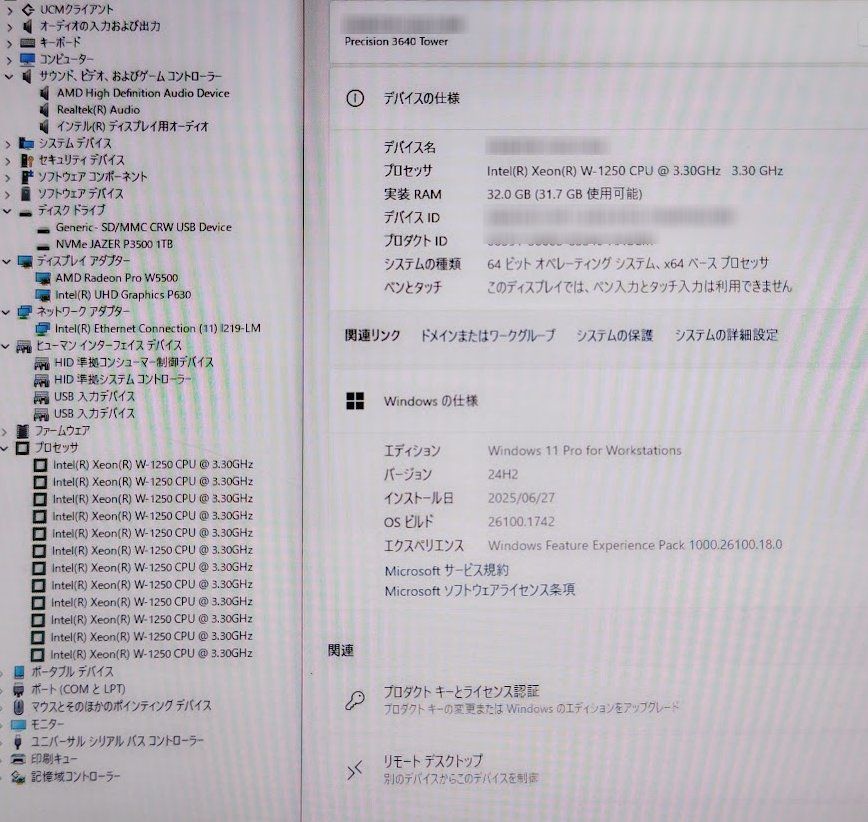Click the ソフトウェア コンポーネント icon

[26, 177]
